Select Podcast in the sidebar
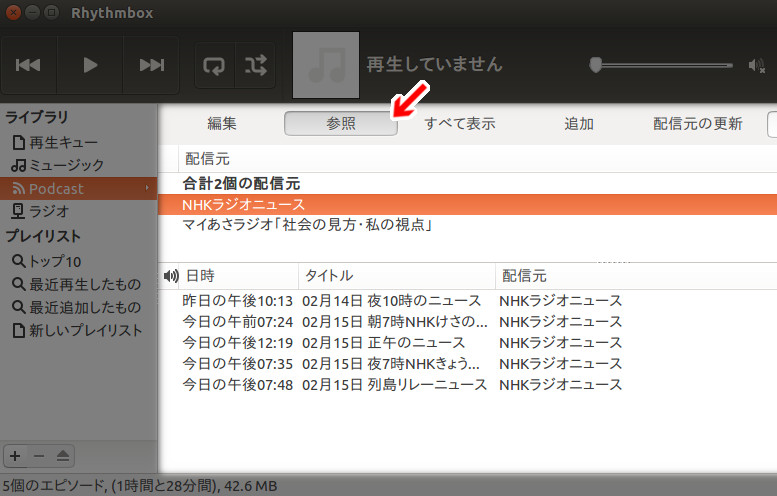Viewport: 777px width, 496px height. (78, 188)
